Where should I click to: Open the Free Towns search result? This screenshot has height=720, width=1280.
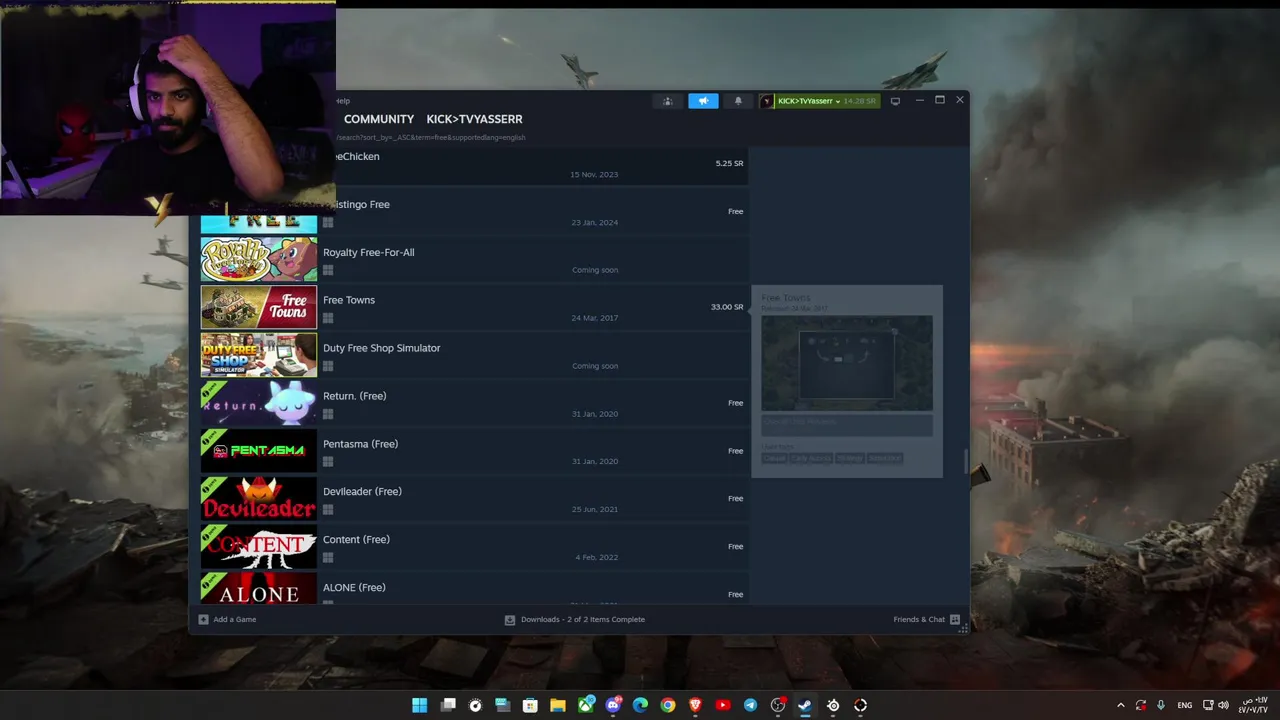tap(474, 307)
